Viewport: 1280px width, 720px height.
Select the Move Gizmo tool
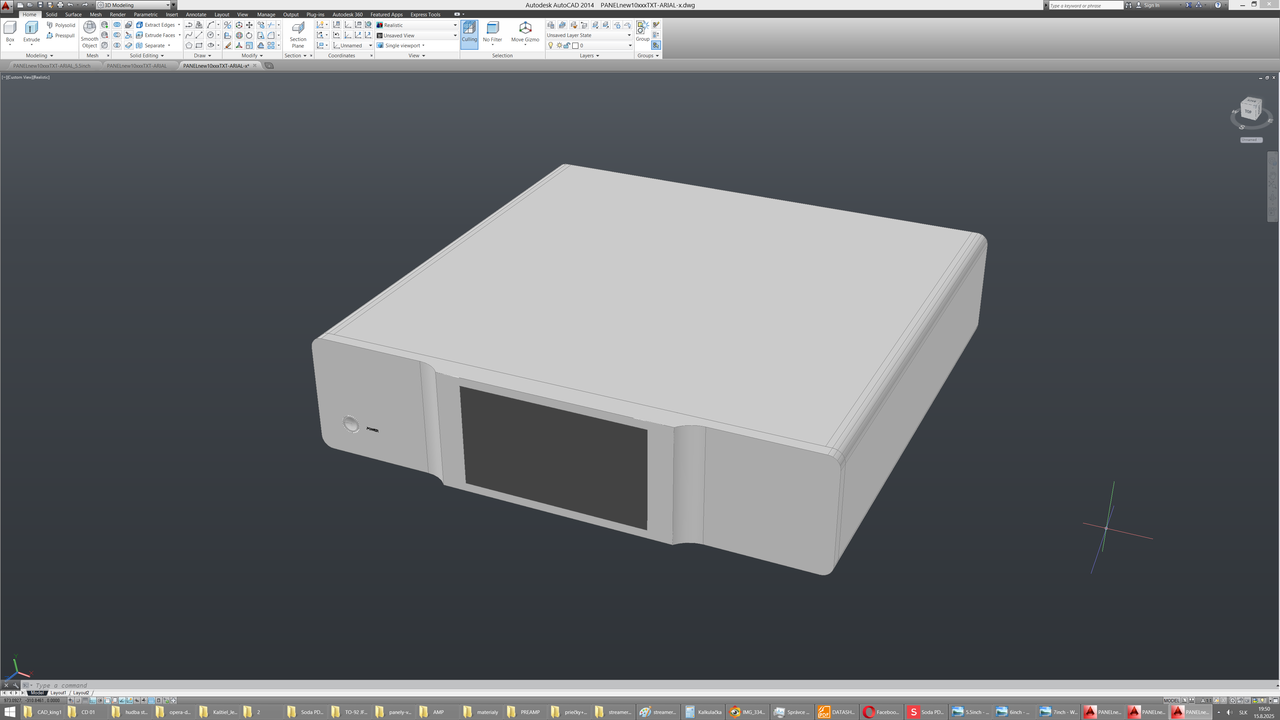525,34
